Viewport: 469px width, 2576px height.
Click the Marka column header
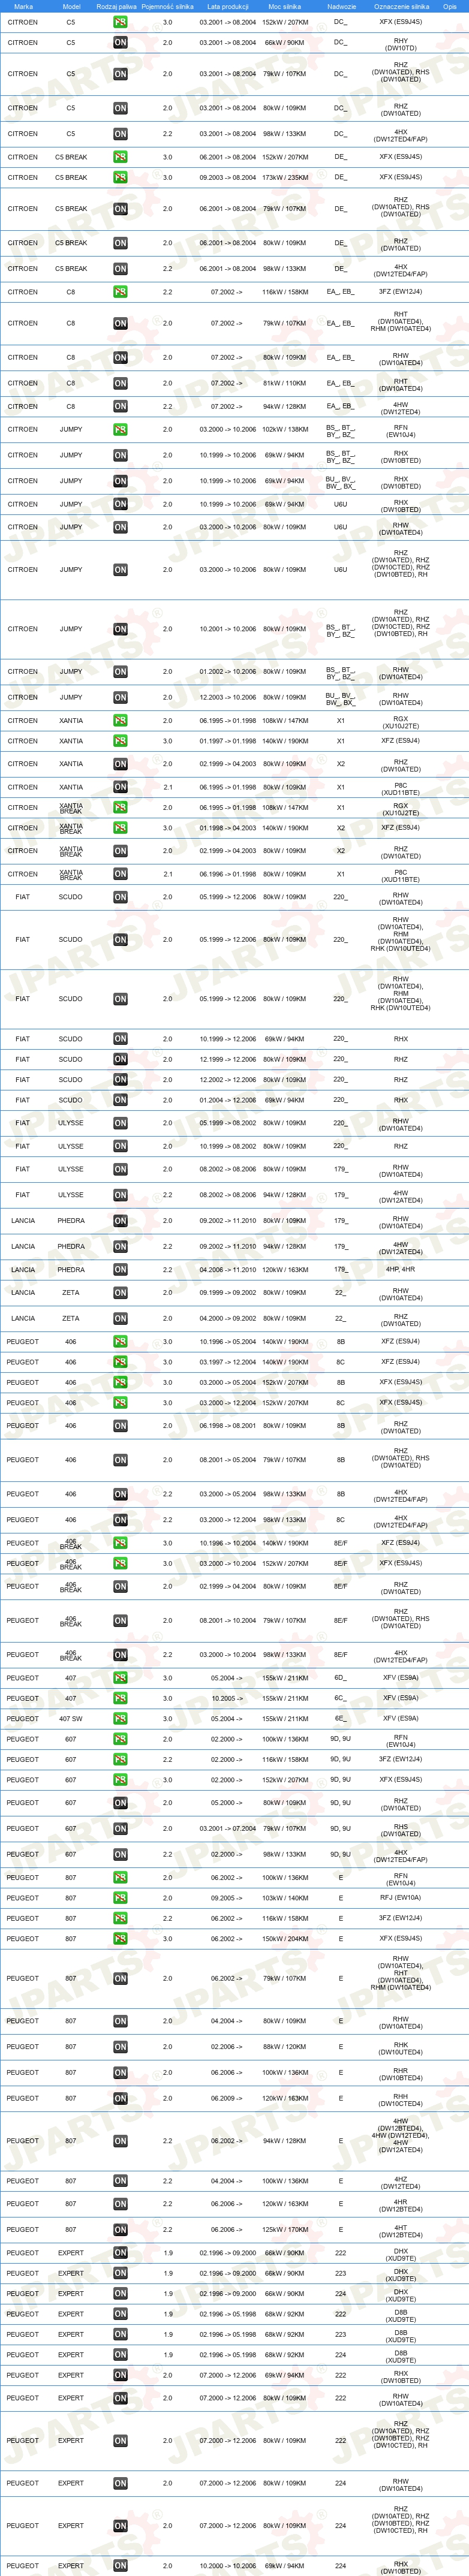(23, 6)
